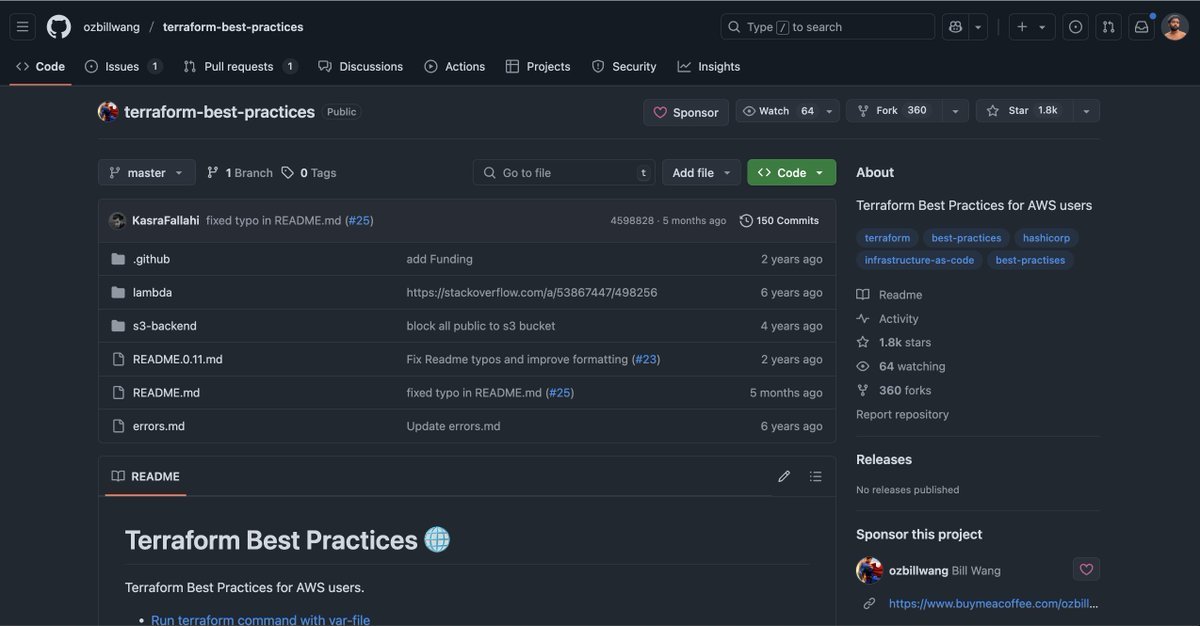Image resolution: width=1200 pixels, height=626 pixels.
Task: Open the KasraFallahi author link
Action: pyautogui.click(x=166, y=220)
